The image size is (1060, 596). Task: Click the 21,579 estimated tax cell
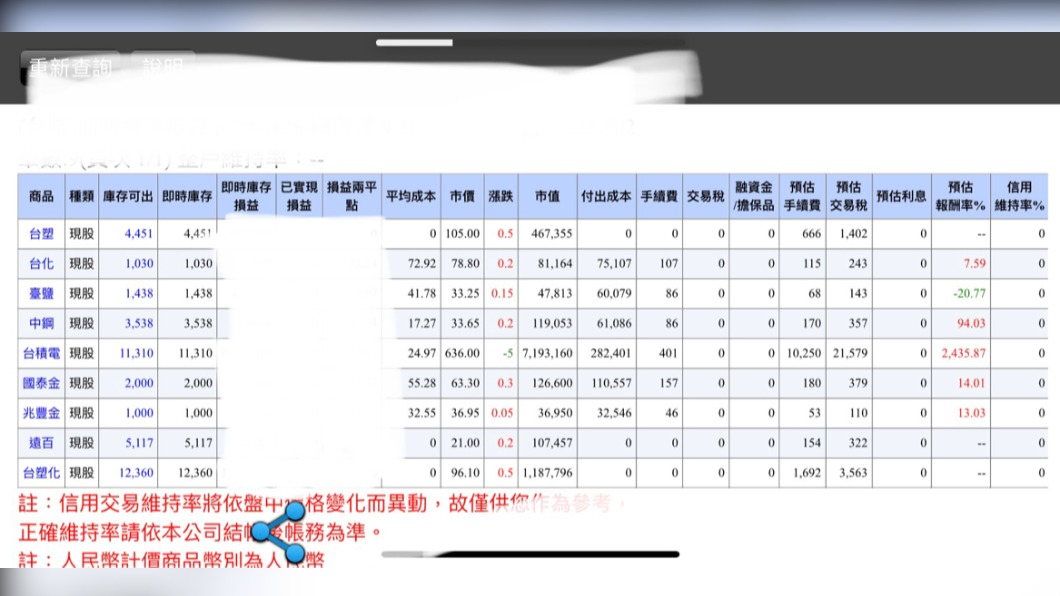[x=850, y=353]
